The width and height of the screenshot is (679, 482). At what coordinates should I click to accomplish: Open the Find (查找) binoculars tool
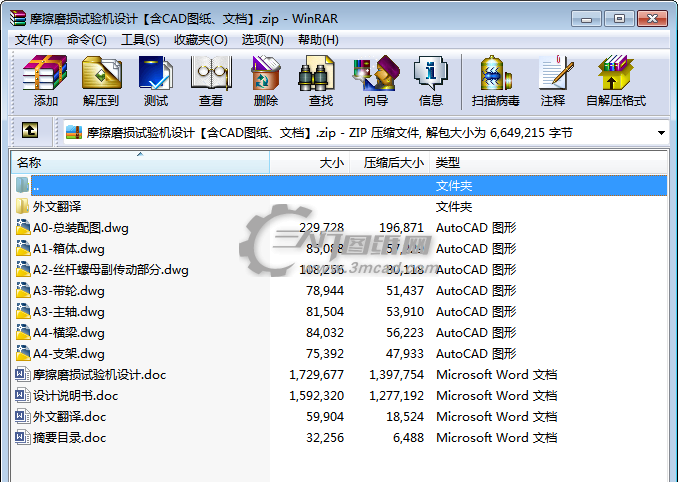pyautogui.click(x=317, y=73)
